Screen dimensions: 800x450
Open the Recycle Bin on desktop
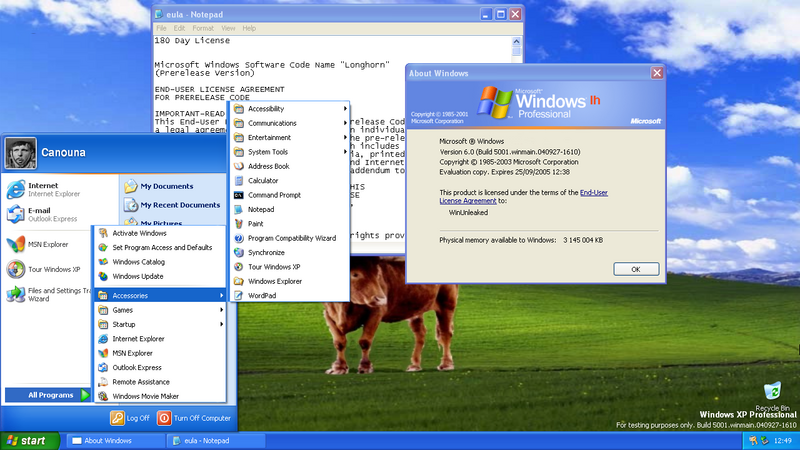click(772, 396)
